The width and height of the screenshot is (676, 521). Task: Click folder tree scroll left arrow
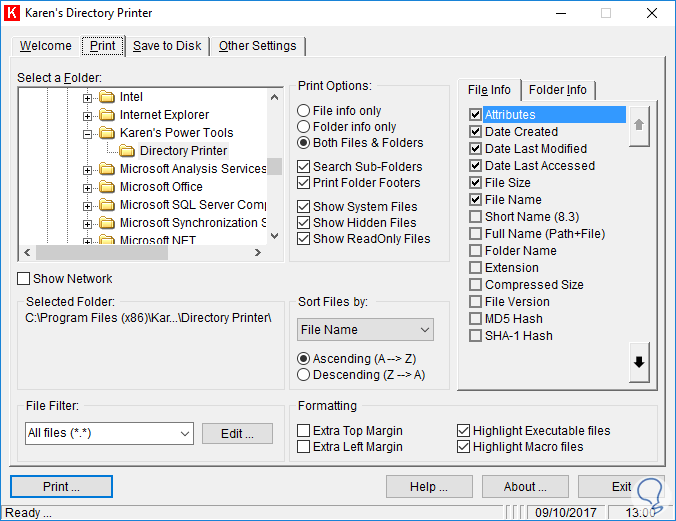(27, 252)
